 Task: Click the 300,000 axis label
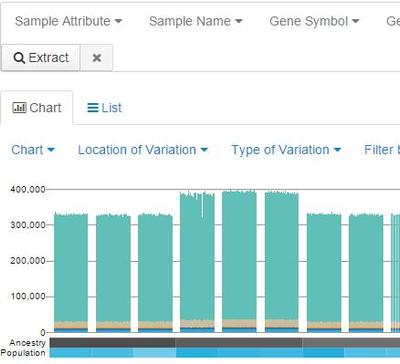point(28,225)
